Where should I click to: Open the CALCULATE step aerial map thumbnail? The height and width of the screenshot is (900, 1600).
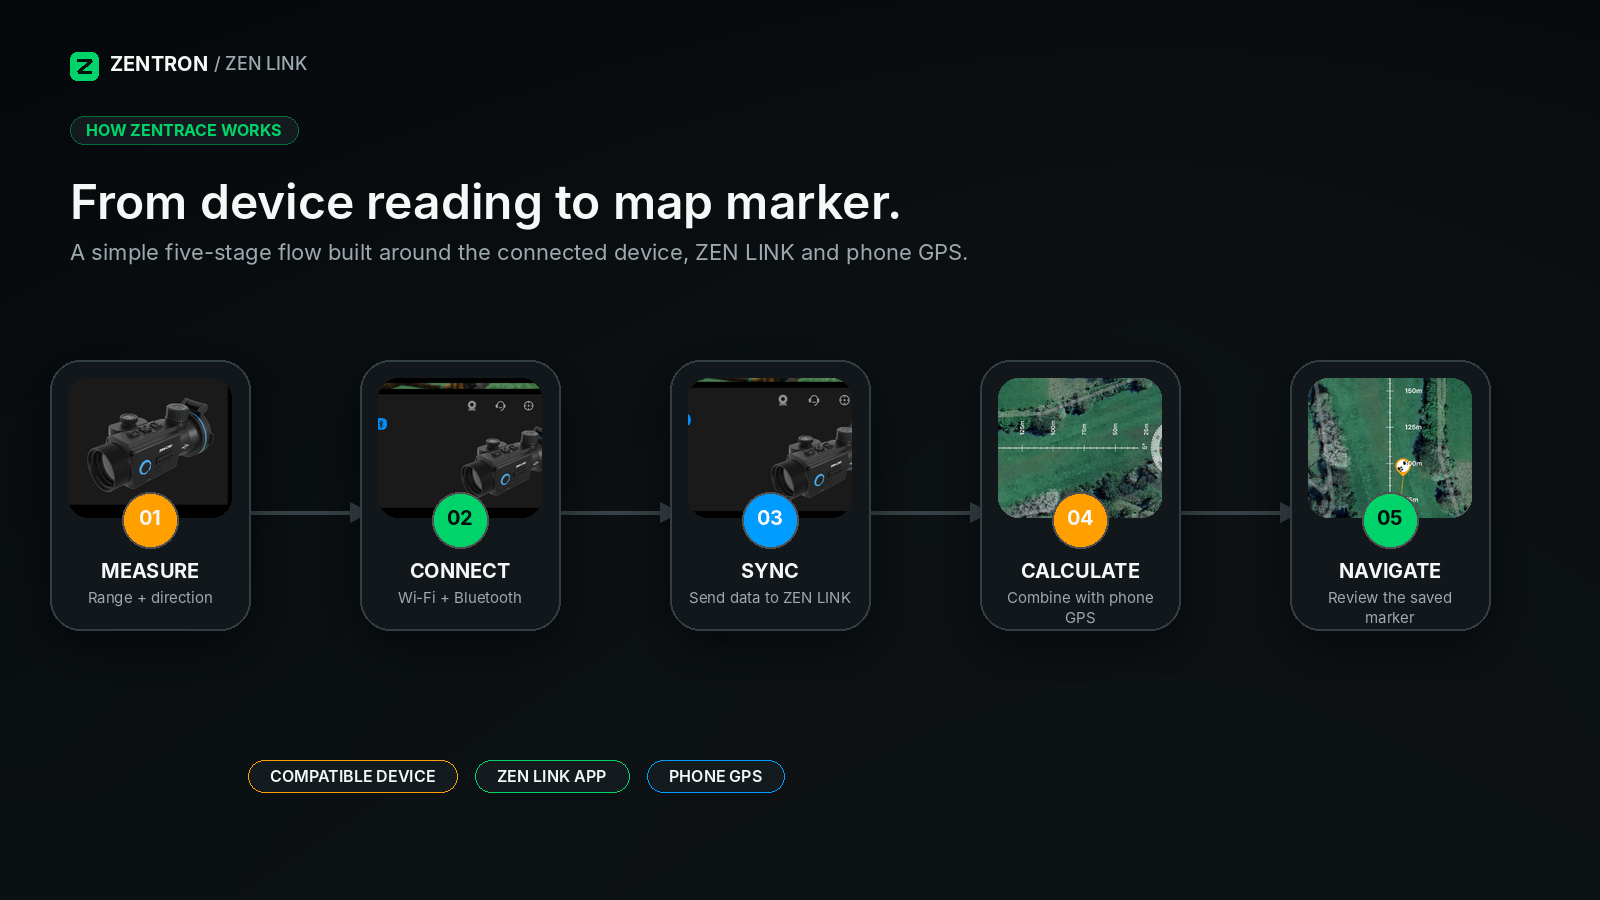(x=1080, y=447)
